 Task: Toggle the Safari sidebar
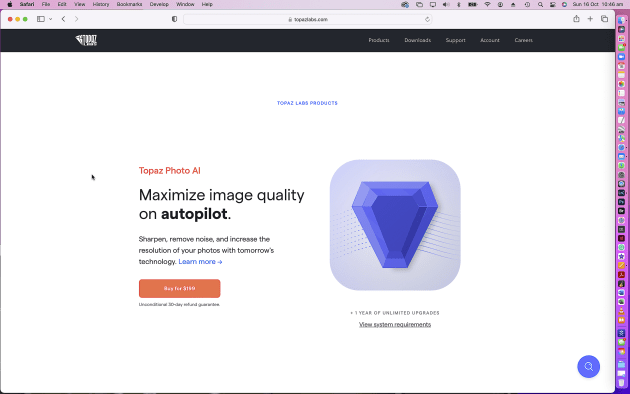(x=41, y=19)
